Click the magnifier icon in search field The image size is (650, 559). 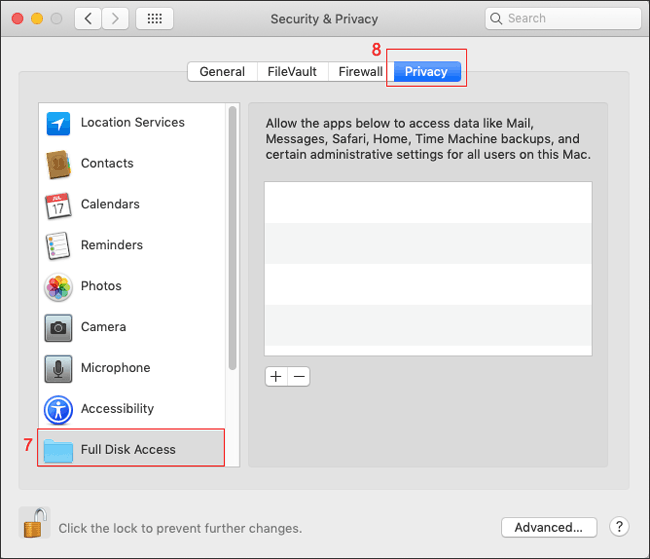click(496, 19)
